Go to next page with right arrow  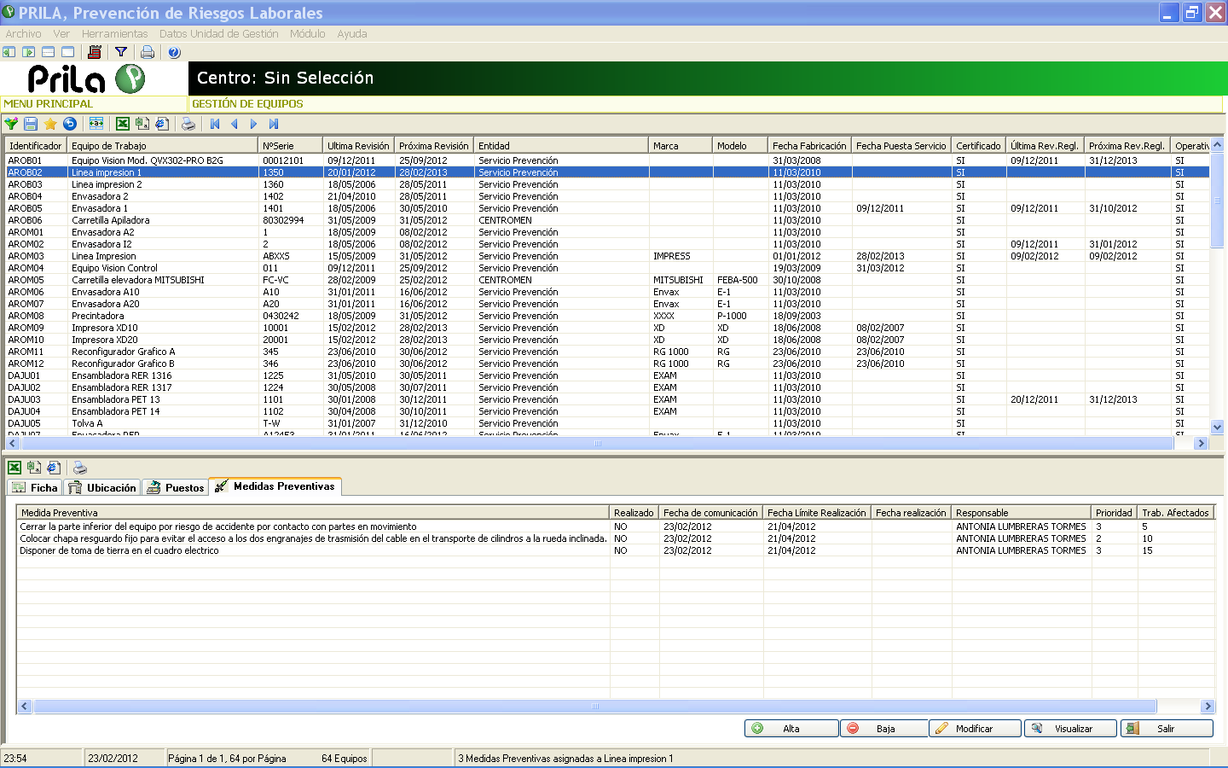click(253, 124)
